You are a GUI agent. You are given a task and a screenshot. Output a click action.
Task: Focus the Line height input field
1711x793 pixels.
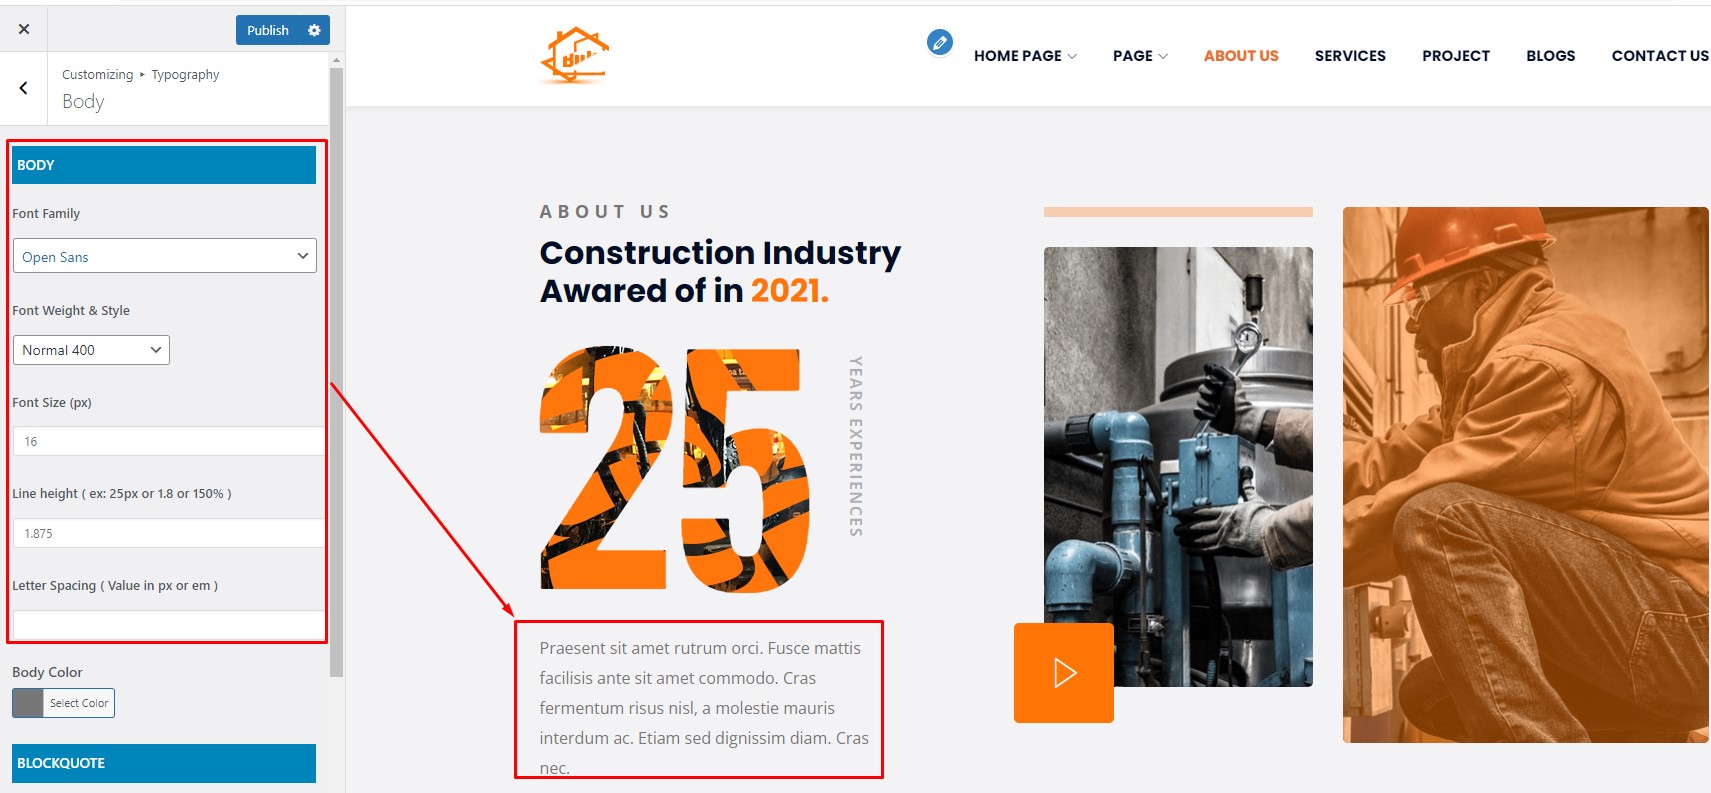point(169,533)
